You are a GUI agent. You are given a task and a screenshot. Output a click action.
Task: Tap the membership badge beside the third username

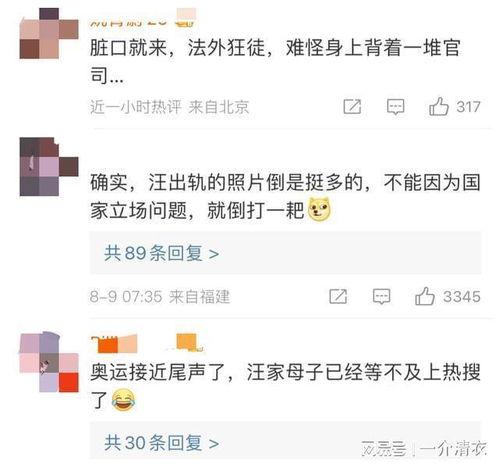click(190, 343)
